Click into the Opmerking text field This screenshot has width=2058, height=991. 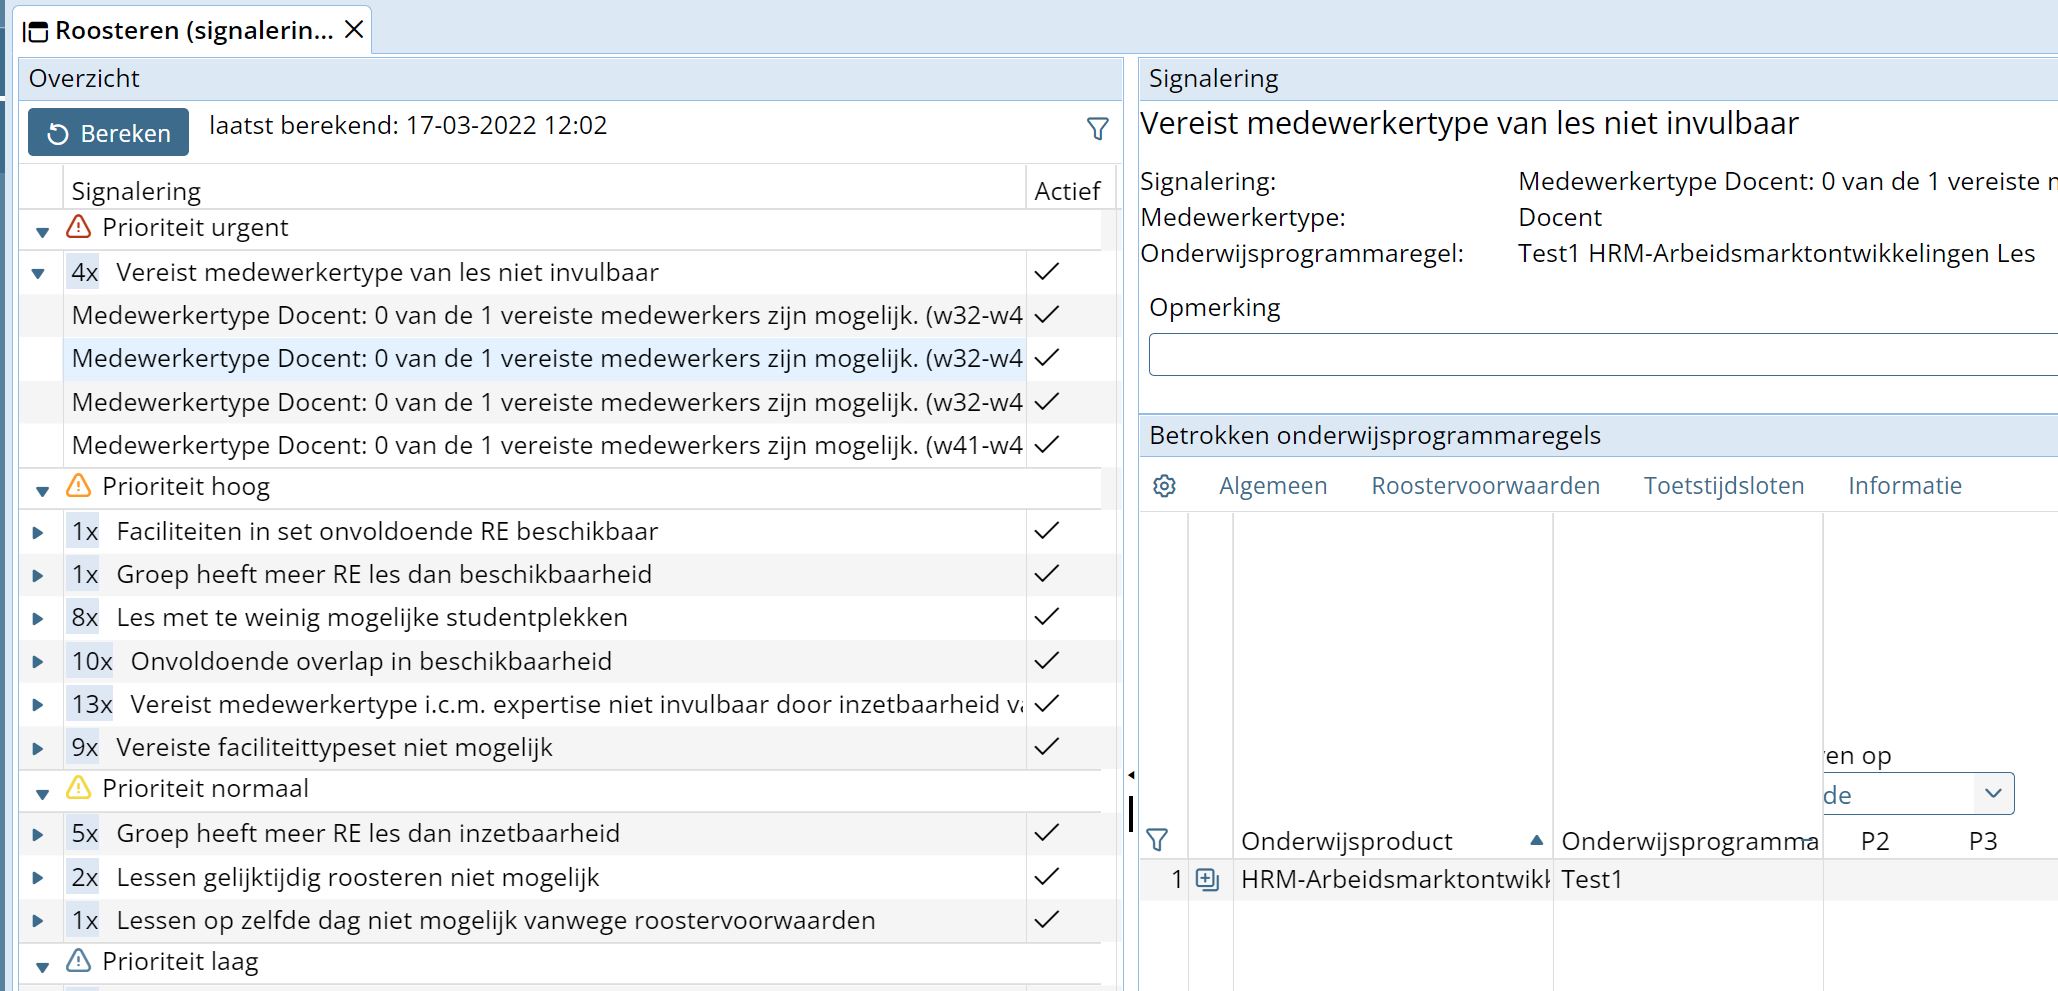click(x=1602, y=355)
